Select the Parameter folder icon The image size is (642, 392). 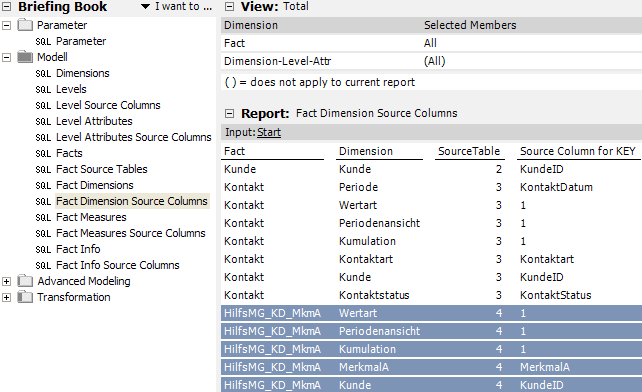click(25, 25)
